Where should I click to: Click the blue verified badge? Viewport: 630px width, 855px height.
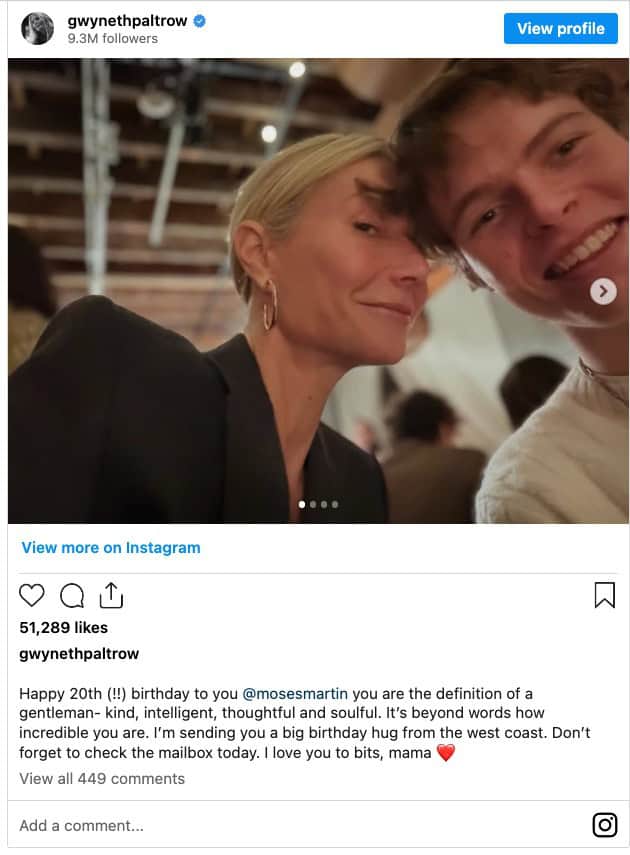pyautogui.click(x=200, y=20)
